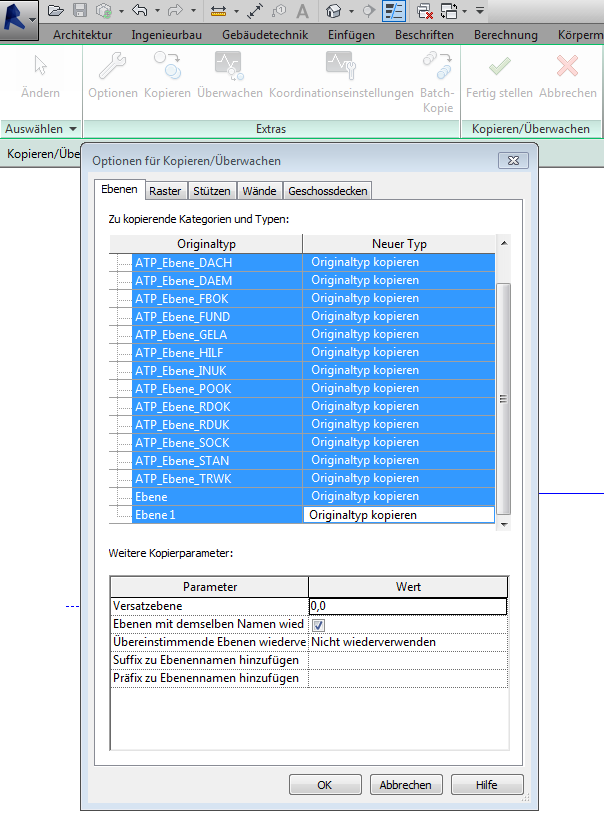604x813 pixels.
Task: Click the Überwachen monitor icon
Action: (227, 66)
